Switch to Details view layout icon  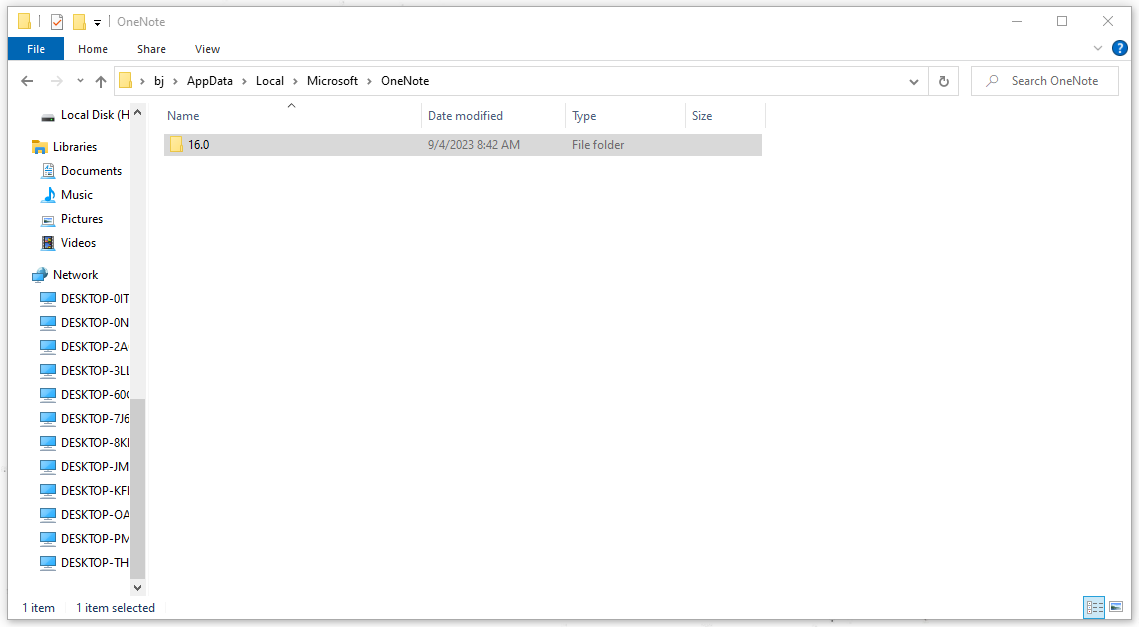coord(1094,607)
